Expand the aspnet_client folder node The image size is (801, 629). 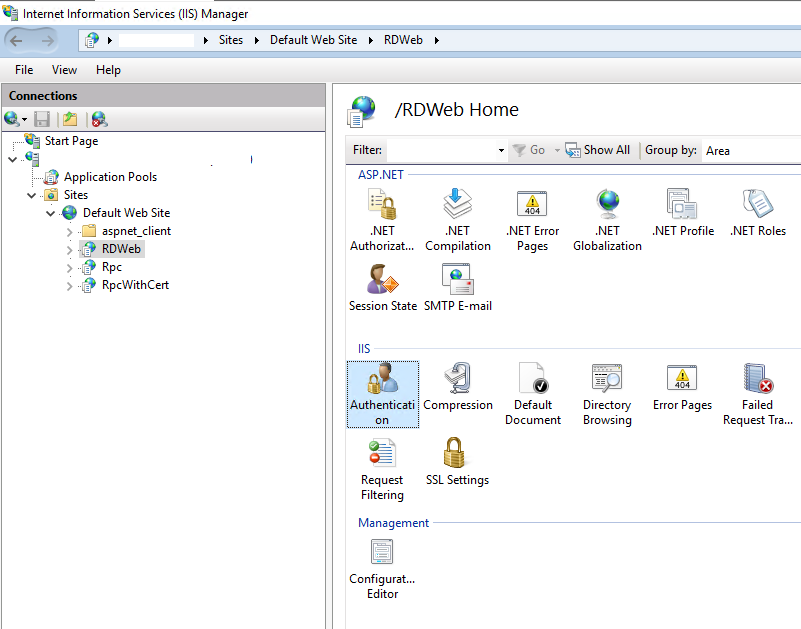tap(69, 231)
